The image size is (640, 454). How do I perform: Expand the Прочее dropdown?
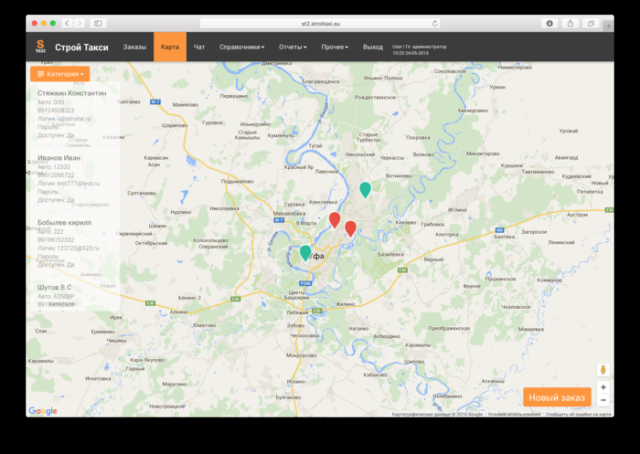335,47
